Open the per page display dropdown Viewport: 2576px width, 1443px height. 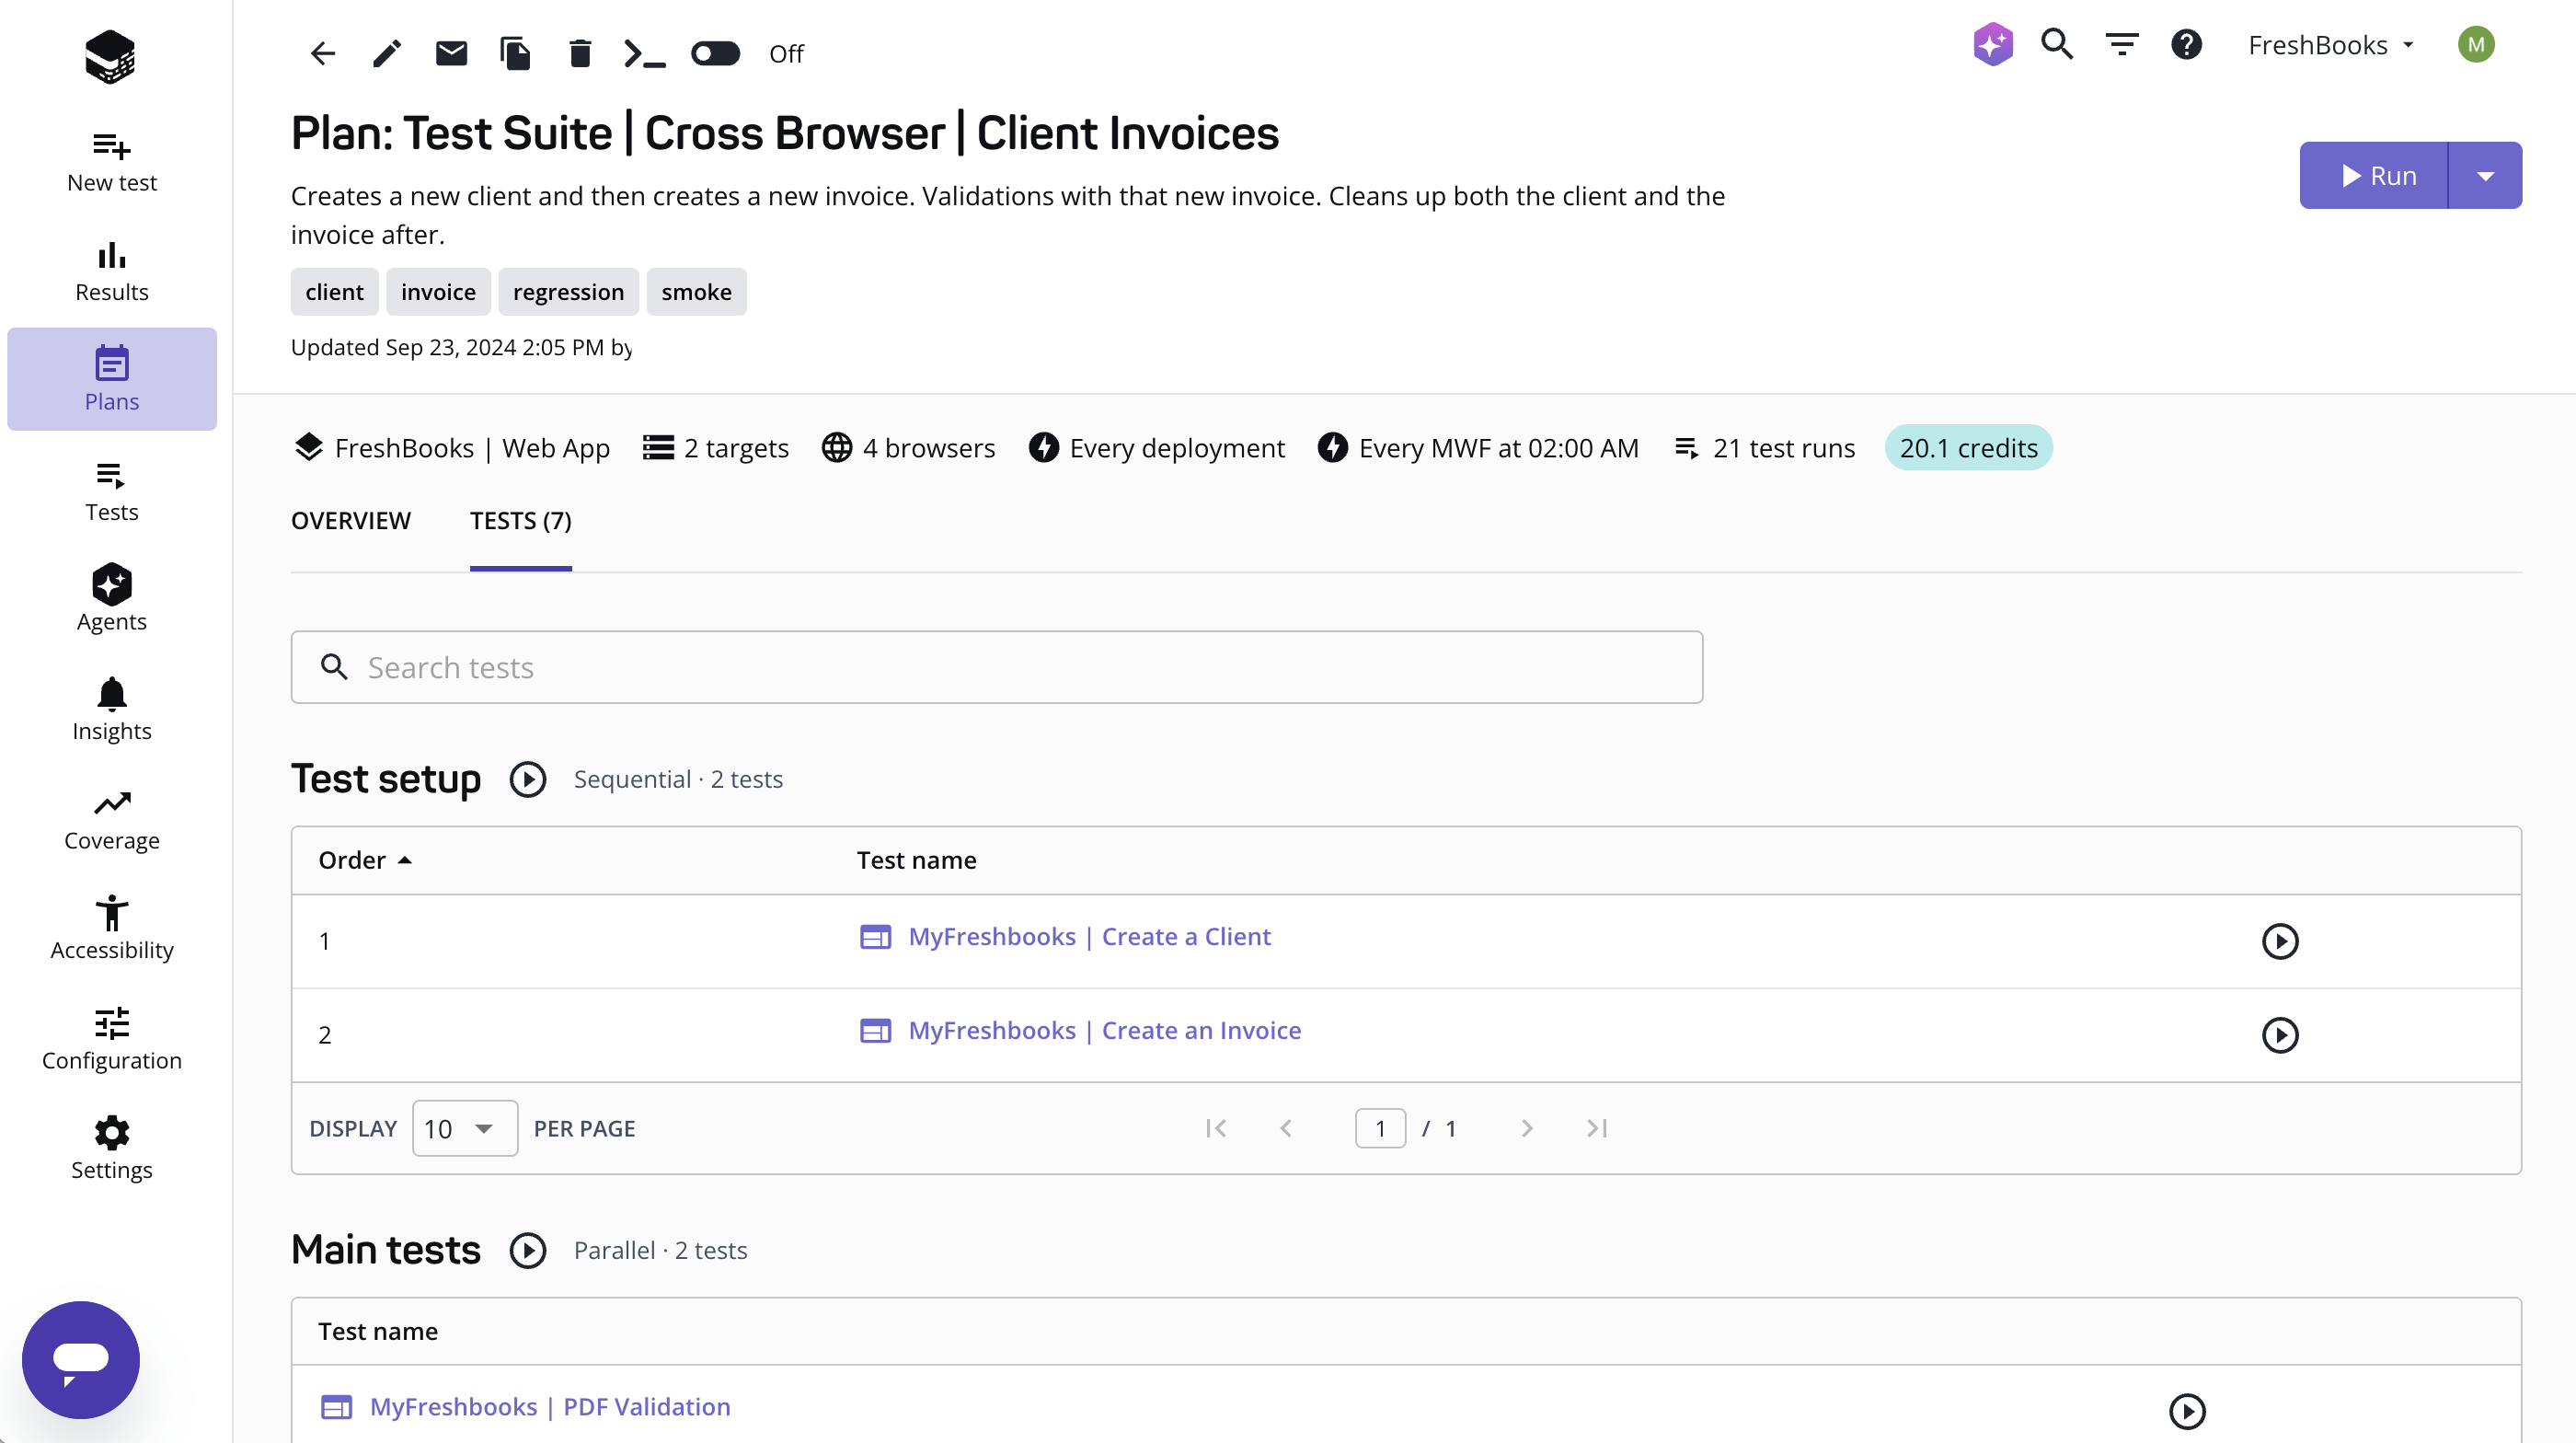pos(465,1129)
